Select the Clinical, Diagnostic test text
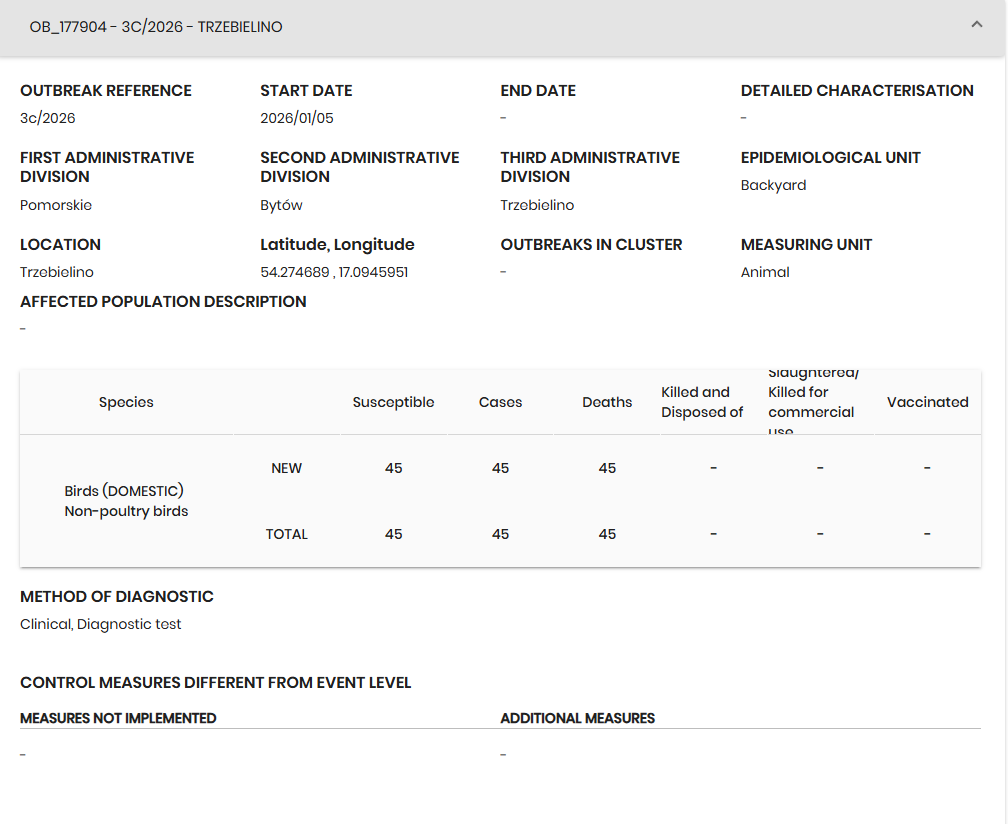1008x824 pixels. (x=101, y=624)
